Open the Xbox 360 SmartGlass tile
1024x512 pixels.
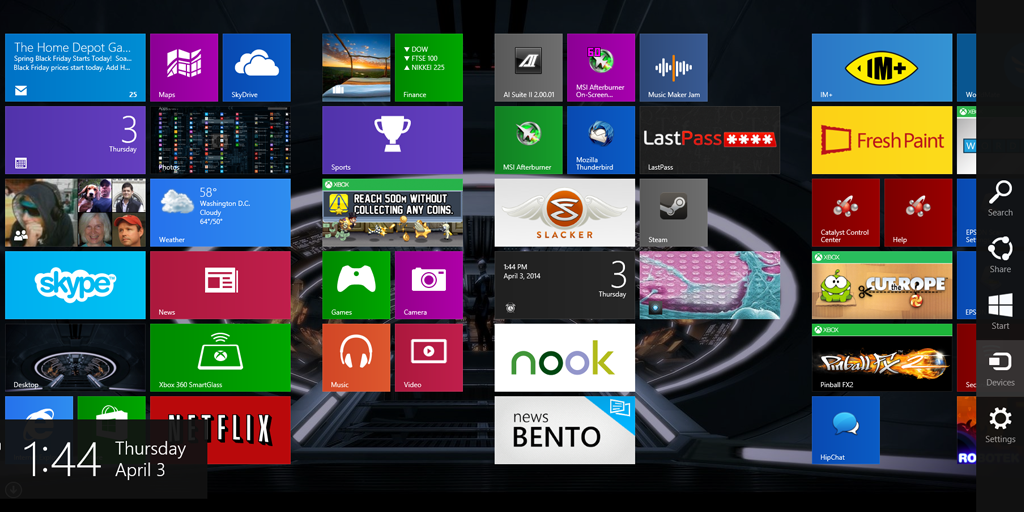click(x=220, y=358)
